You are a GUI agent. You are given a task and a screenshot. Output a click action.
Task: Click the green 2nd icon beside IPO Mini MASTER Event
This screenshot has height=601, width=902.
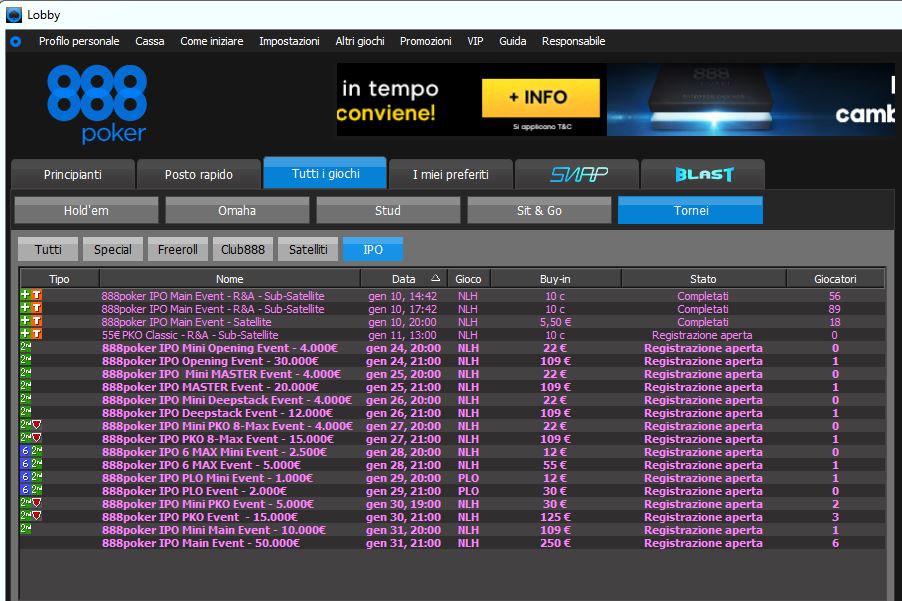[25, 373]
